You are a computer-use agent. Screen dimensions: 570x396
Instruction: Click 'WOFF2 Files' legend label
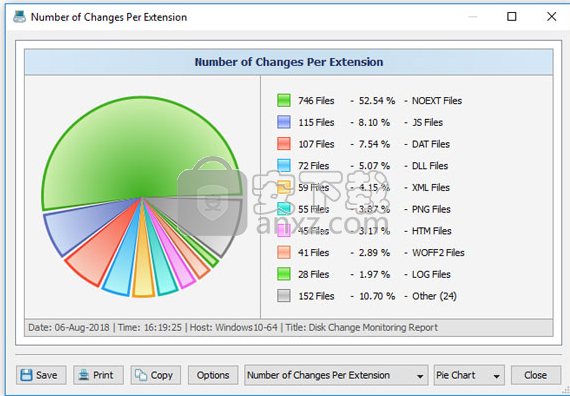pyautogui.click(x=438, y=253)
